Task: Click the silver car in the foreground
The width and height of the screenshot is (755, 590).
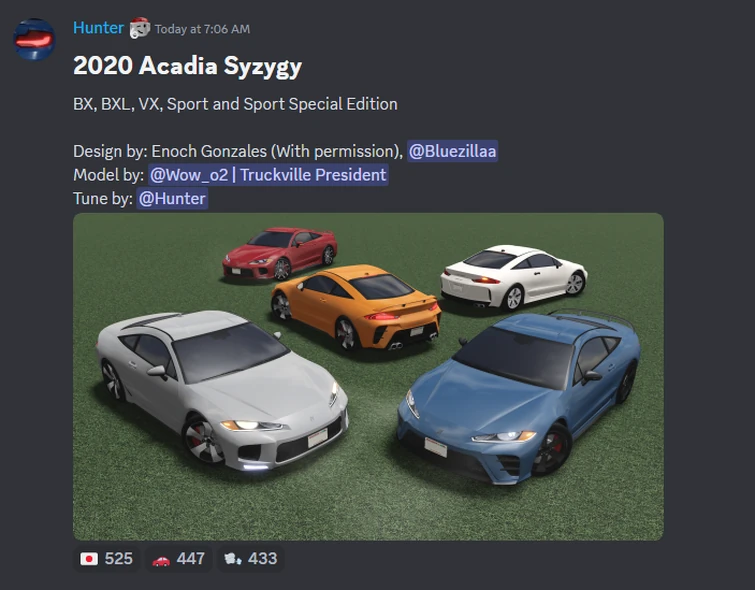Action: [221, 388]
